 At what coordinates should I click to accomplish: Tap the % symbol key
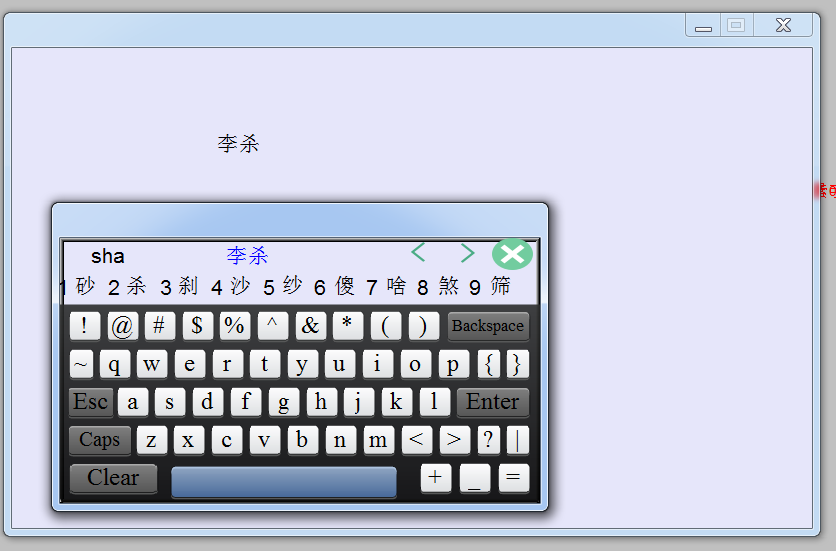pos(234,326)
